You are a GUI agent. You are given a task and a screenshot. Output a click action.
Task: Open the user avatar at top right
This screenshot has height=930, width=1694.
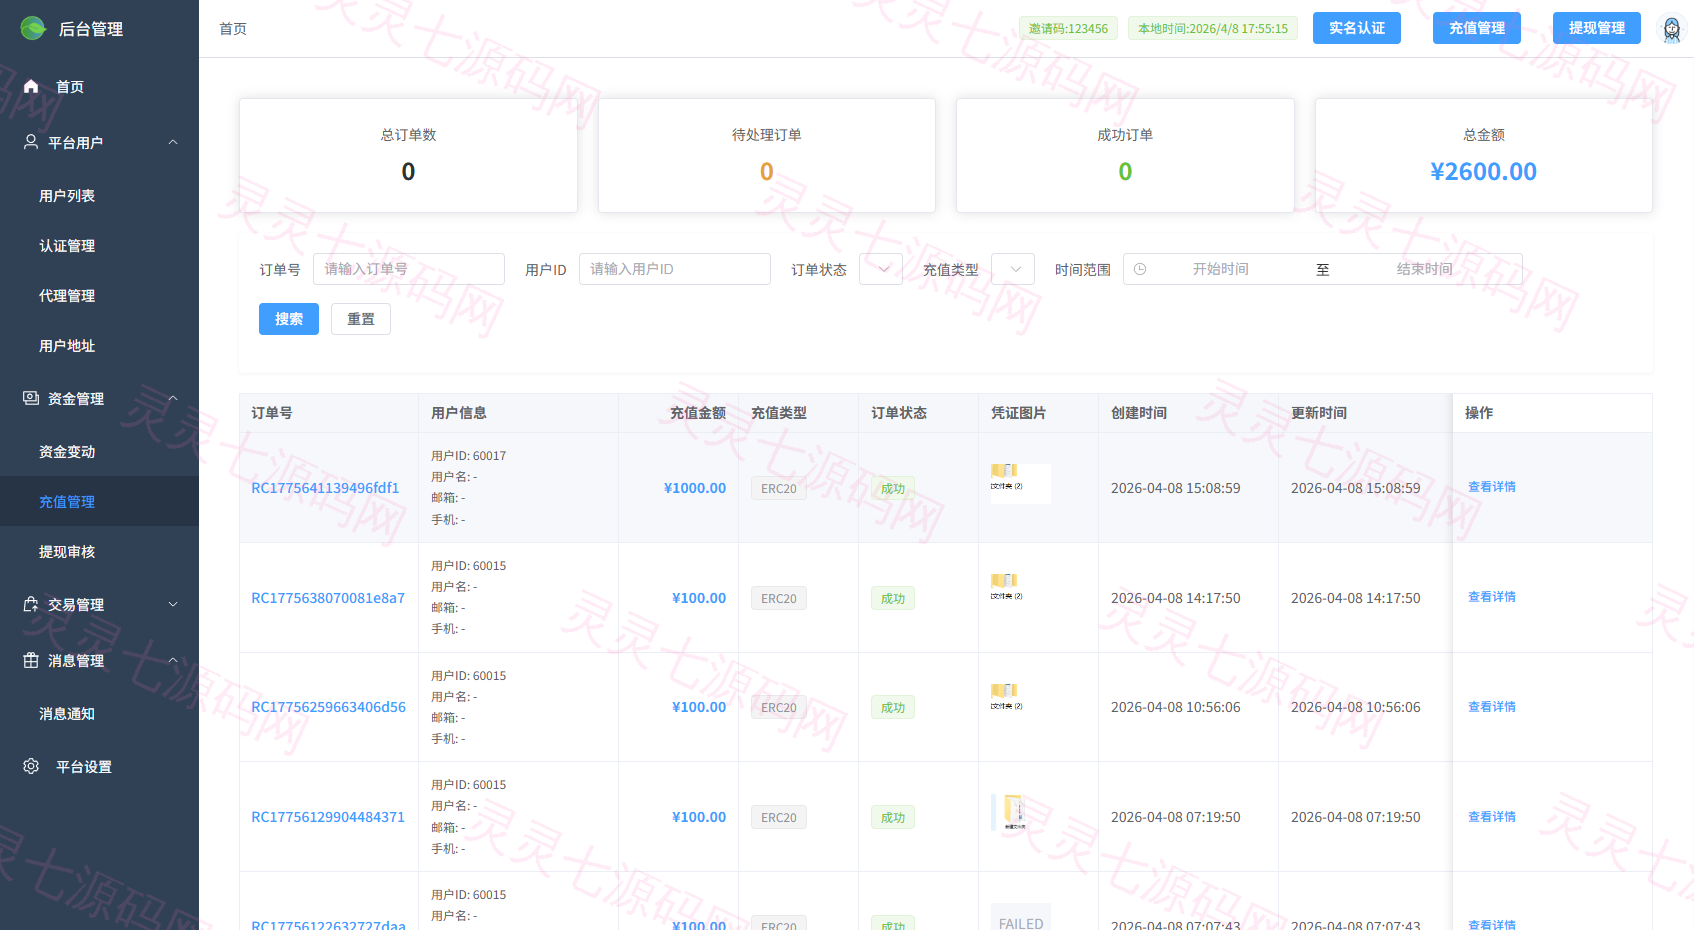tap(1672, 29)
